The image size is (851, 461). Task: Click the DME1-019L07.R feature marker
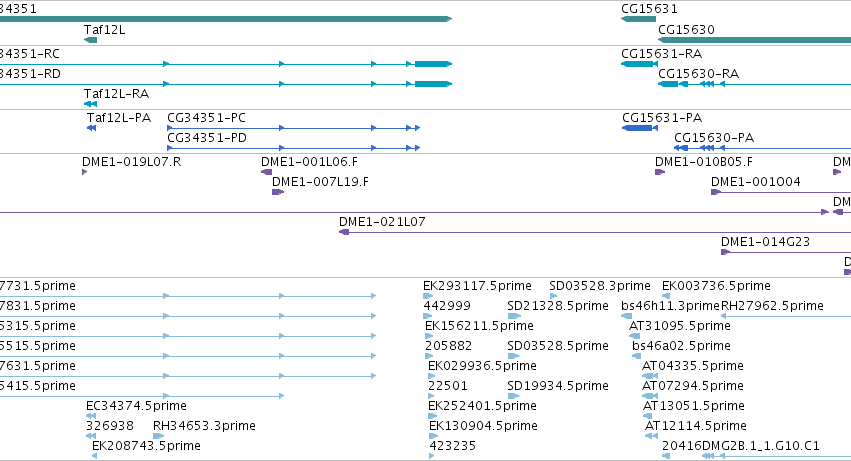click(x=84, y=172)
